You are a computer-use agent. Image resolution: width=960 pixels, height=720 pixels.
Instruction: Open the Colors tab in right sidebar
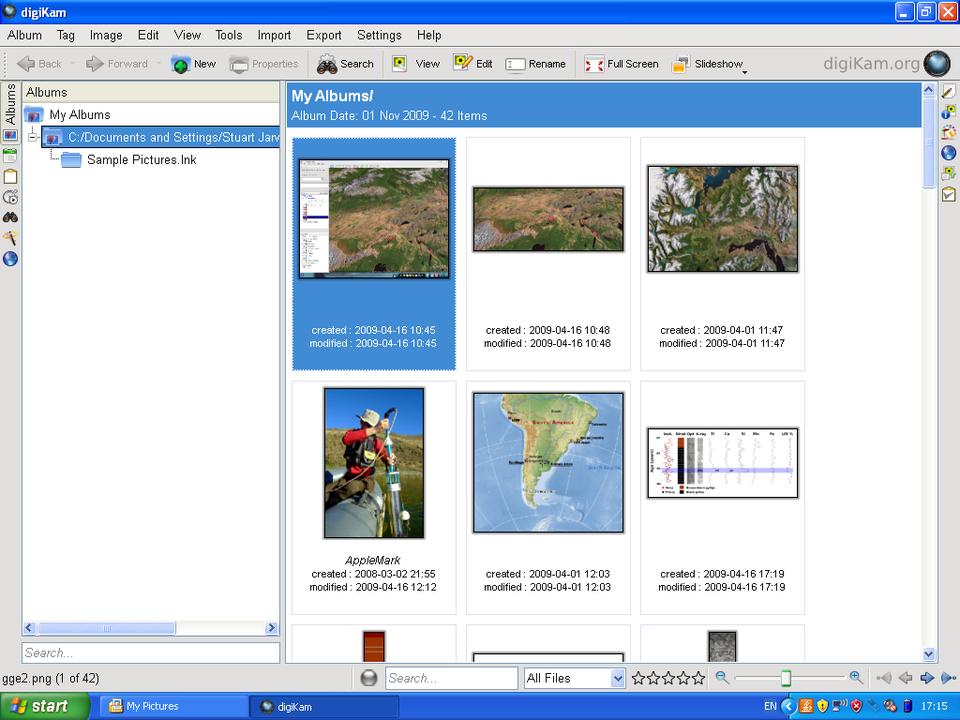(x=949, y=132)
